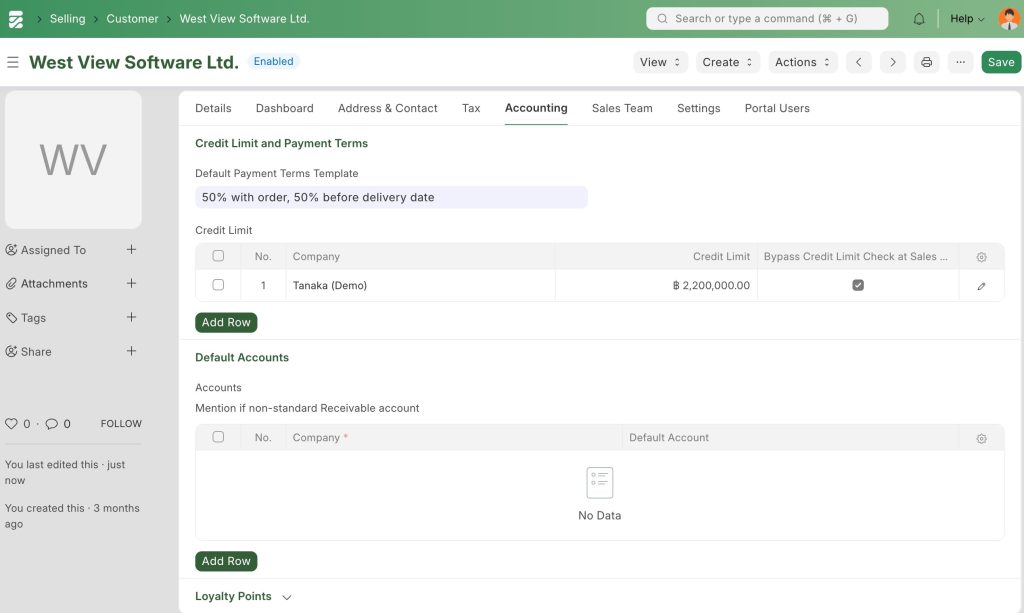Like this document with the heart icon
The image size is (1024, 613).
point(11,424)
